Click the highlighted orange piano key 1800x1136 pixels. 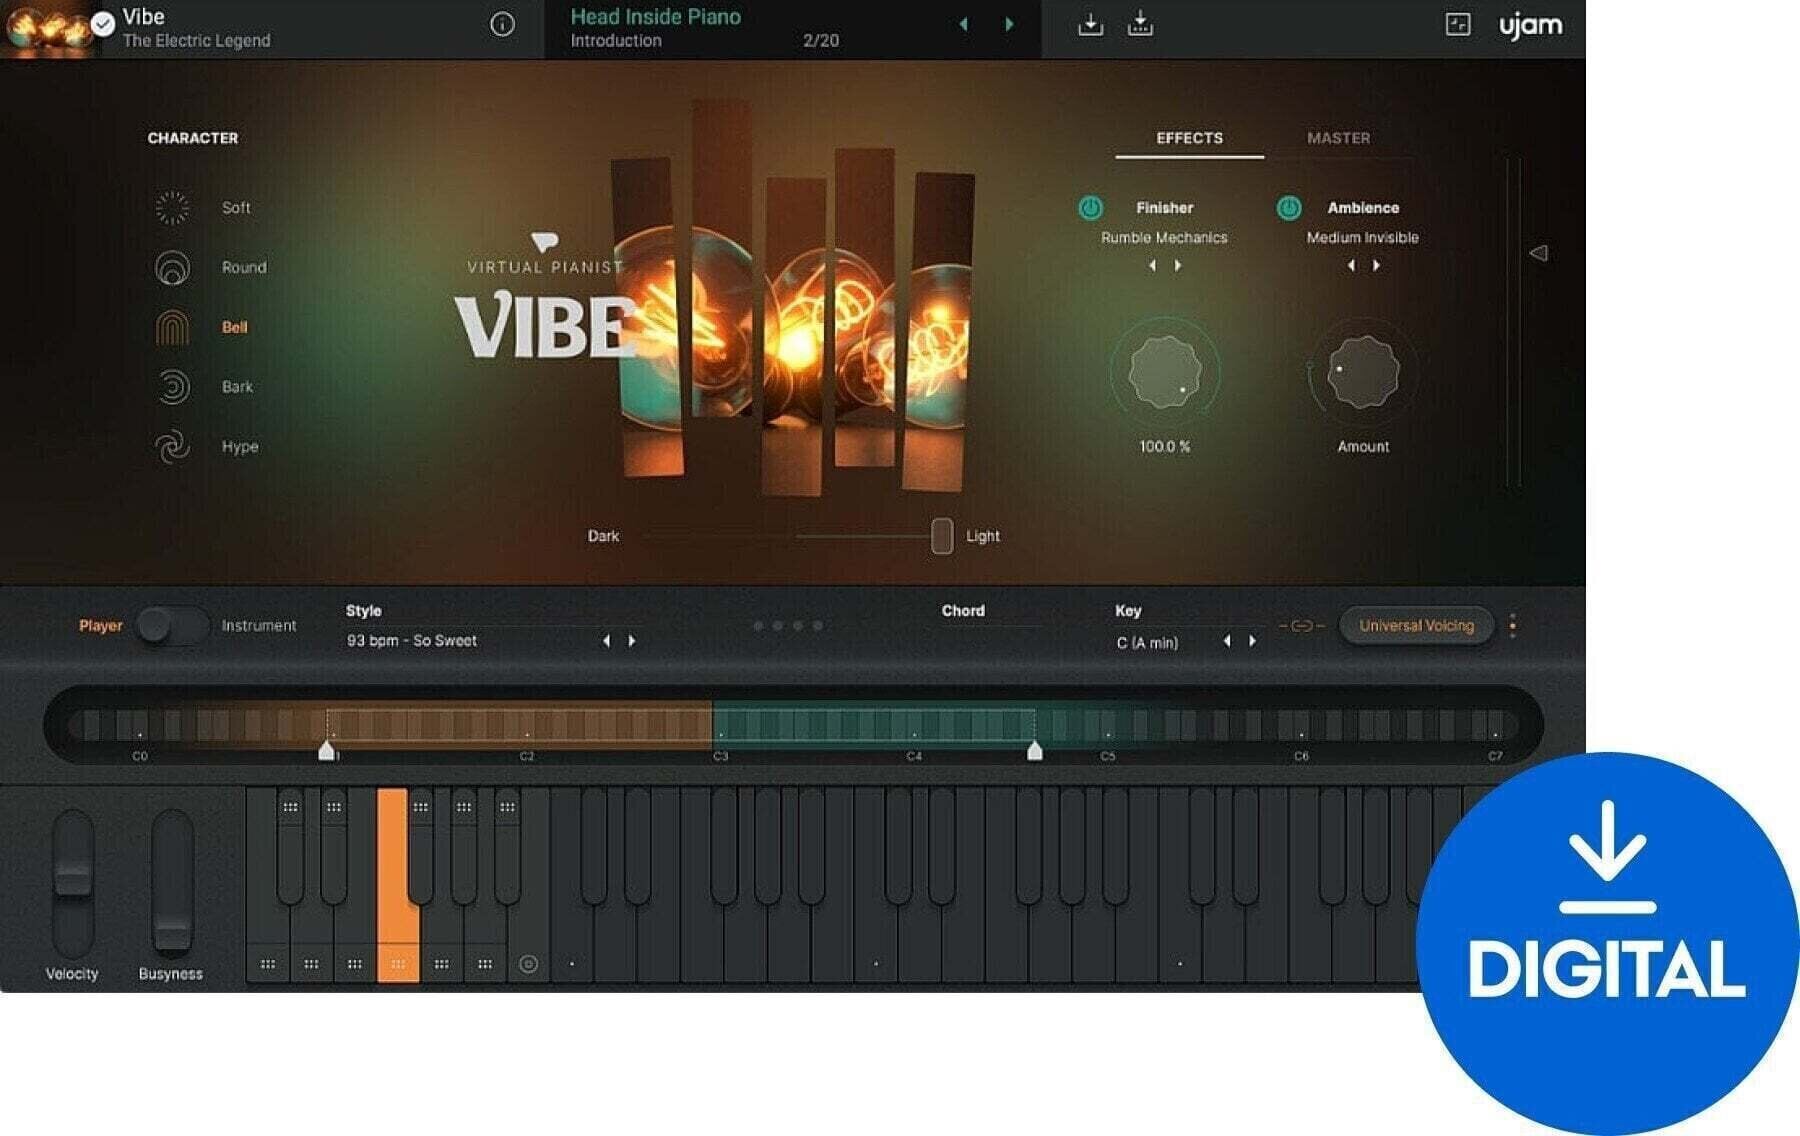pos(397,886)
